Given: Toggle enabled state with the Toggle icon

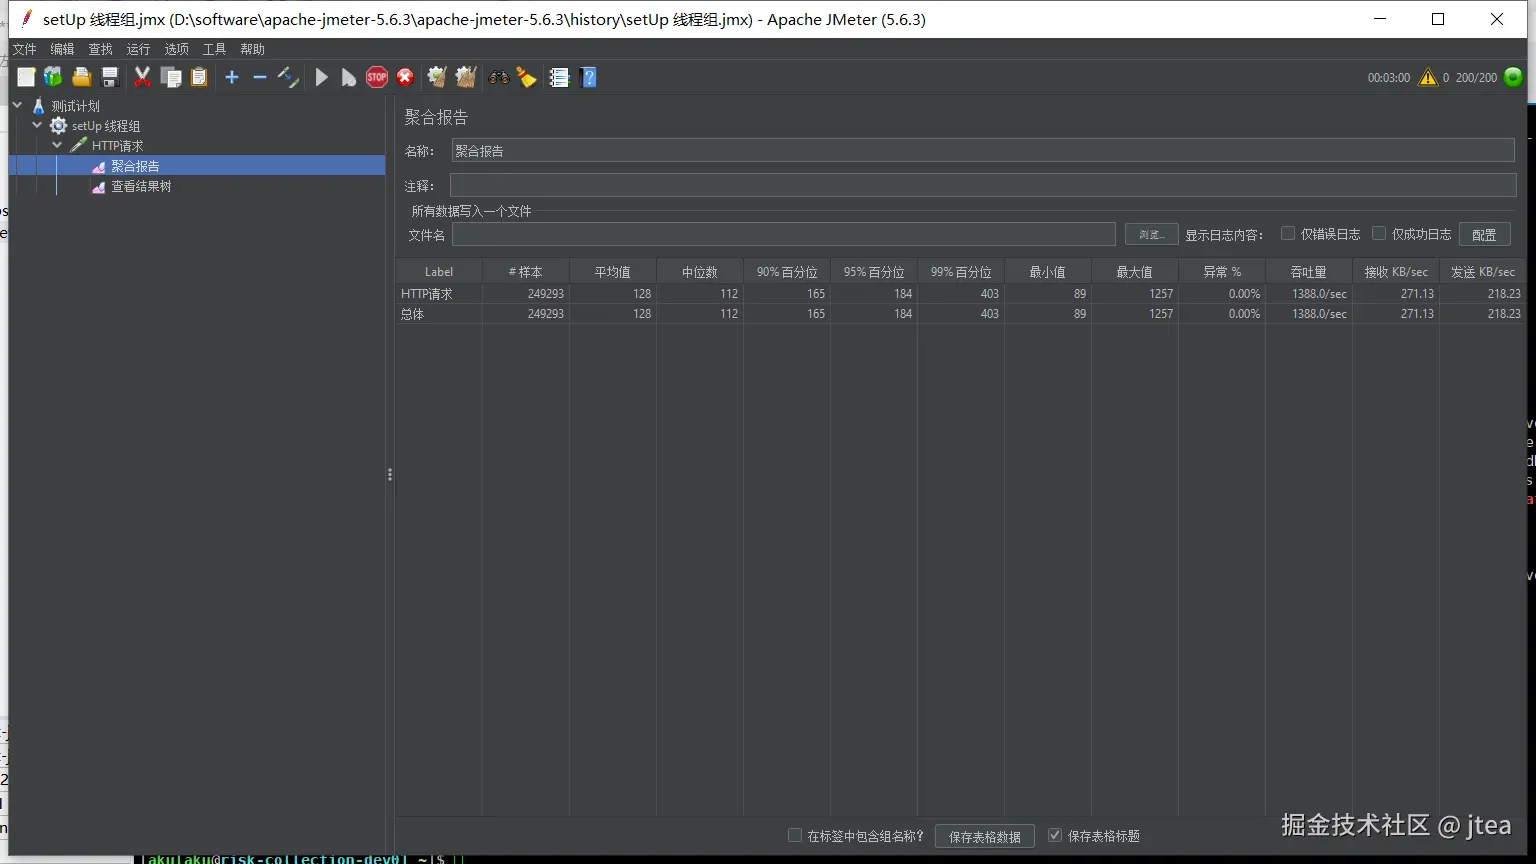Looking at the screenshot, I should click(x=288, y=77).
